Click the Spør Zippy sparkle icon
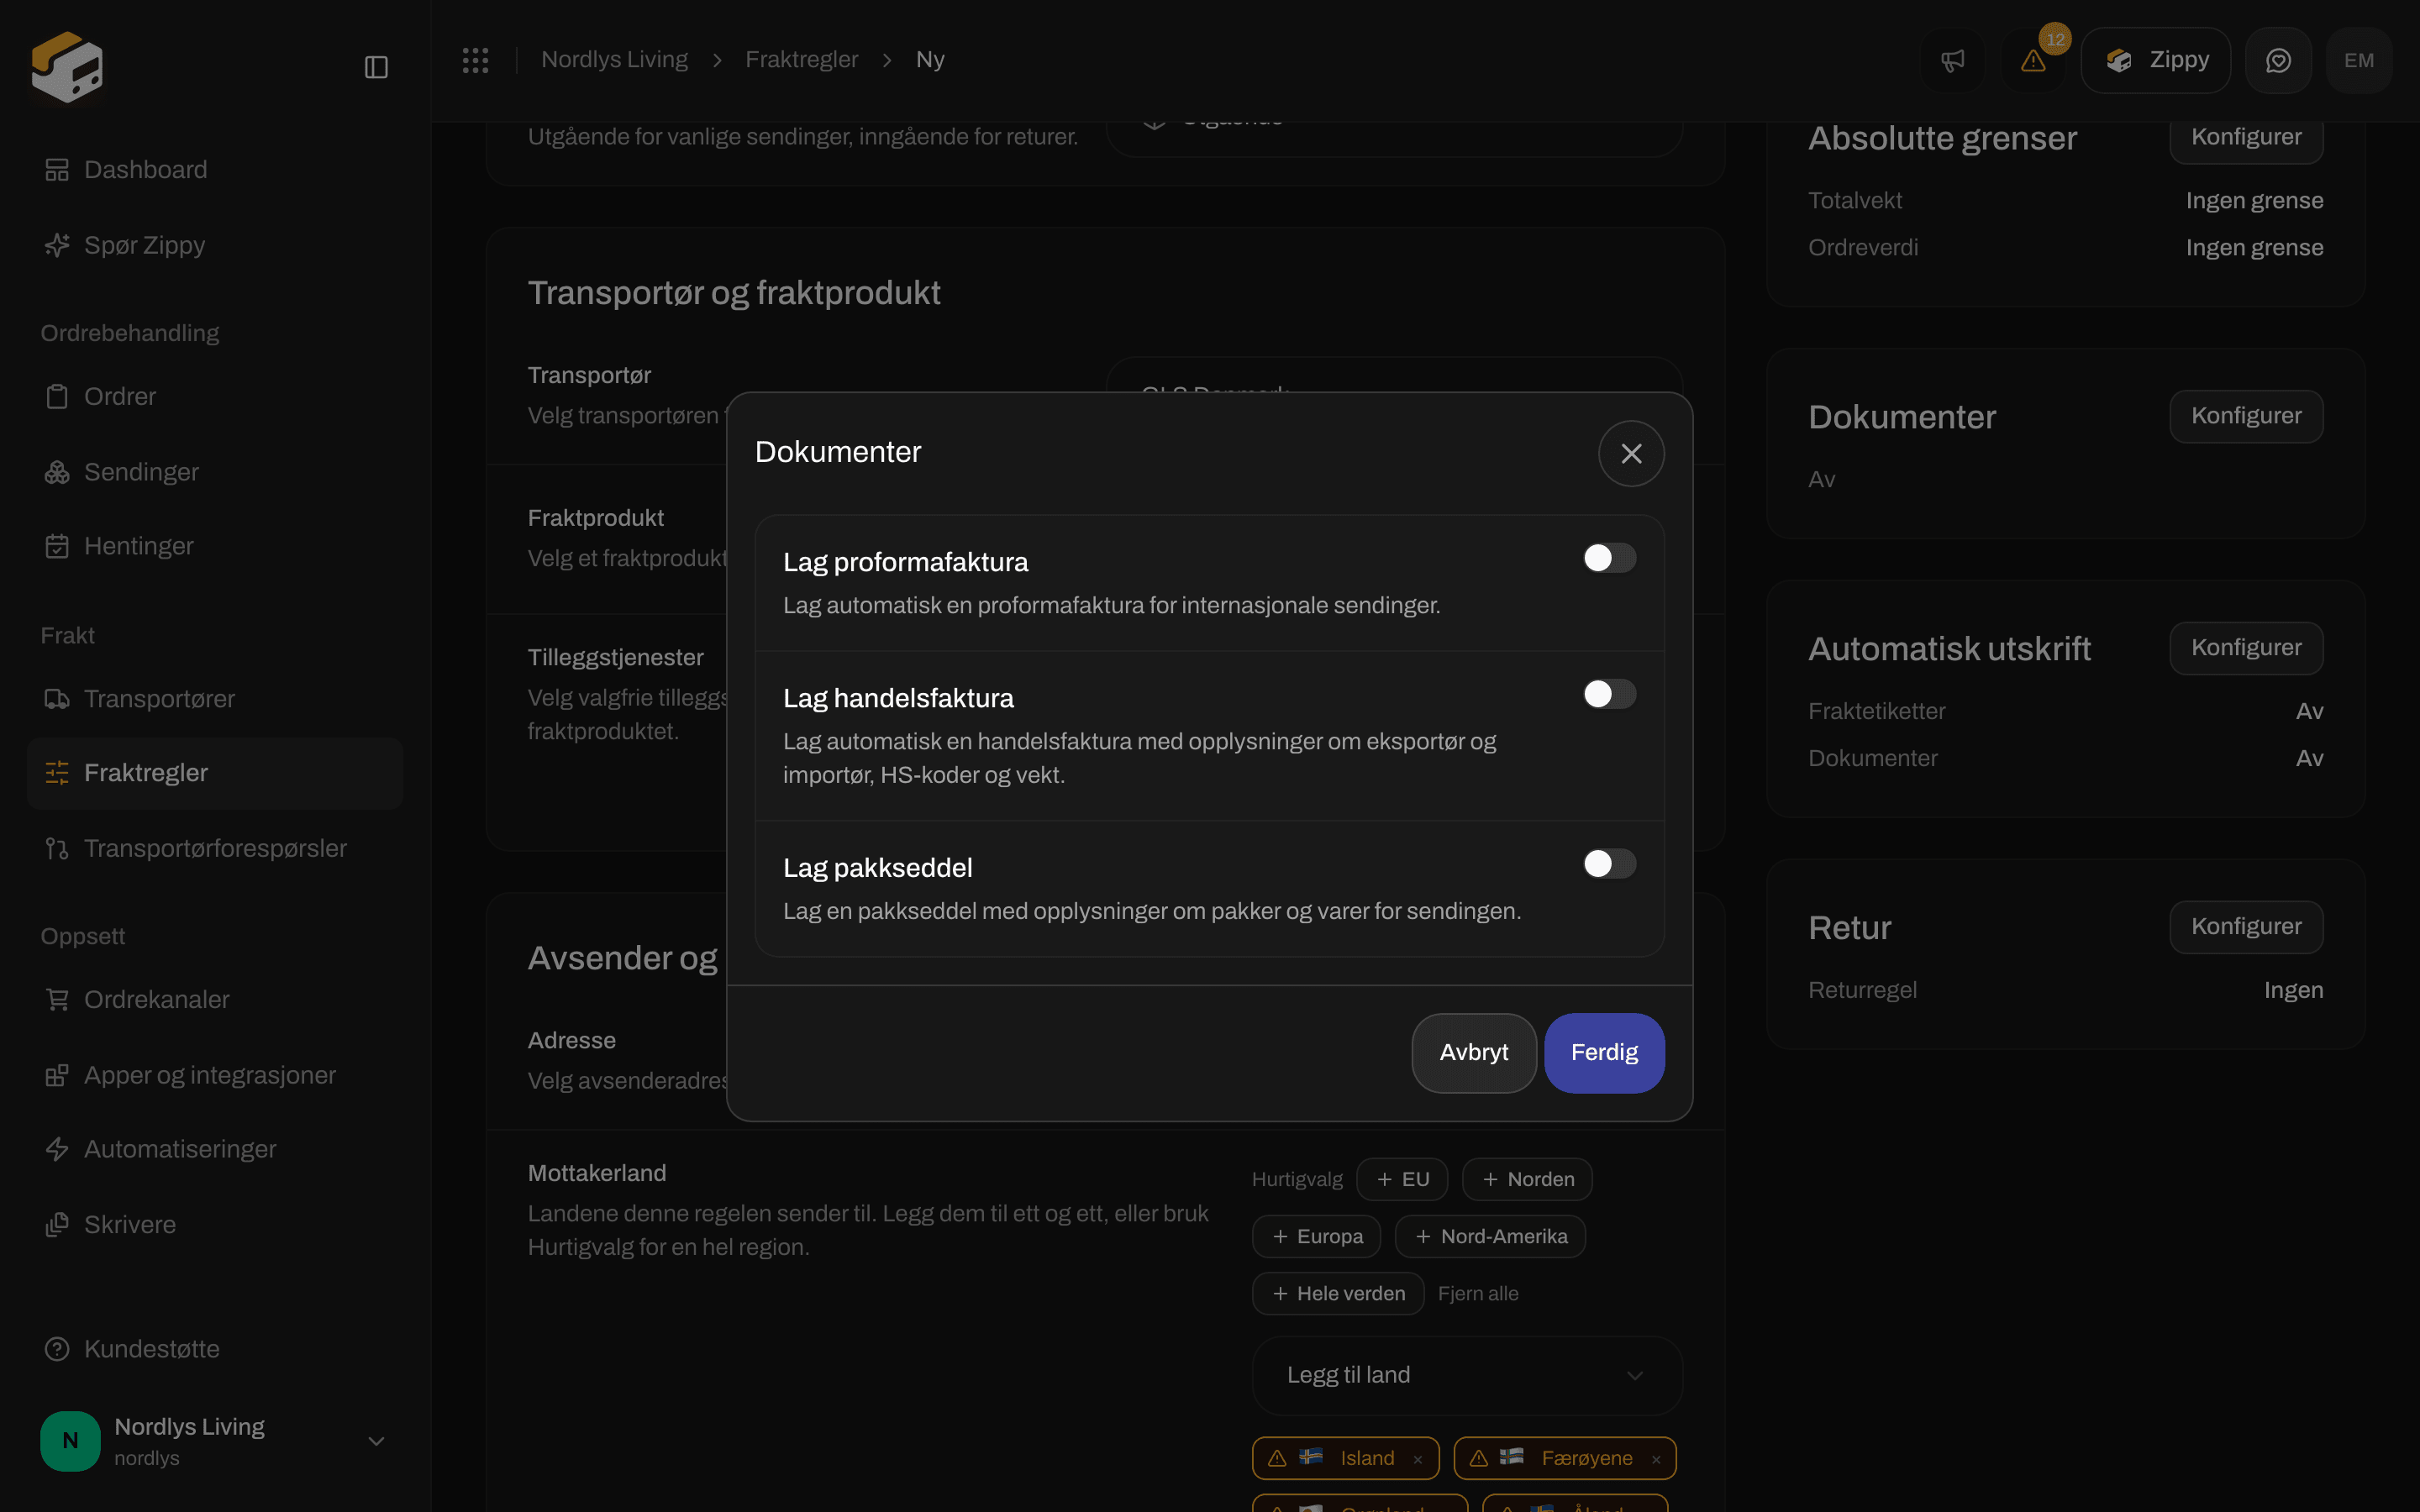The width and height of the screenshot is (2420, 1512). tap(57, 245)
